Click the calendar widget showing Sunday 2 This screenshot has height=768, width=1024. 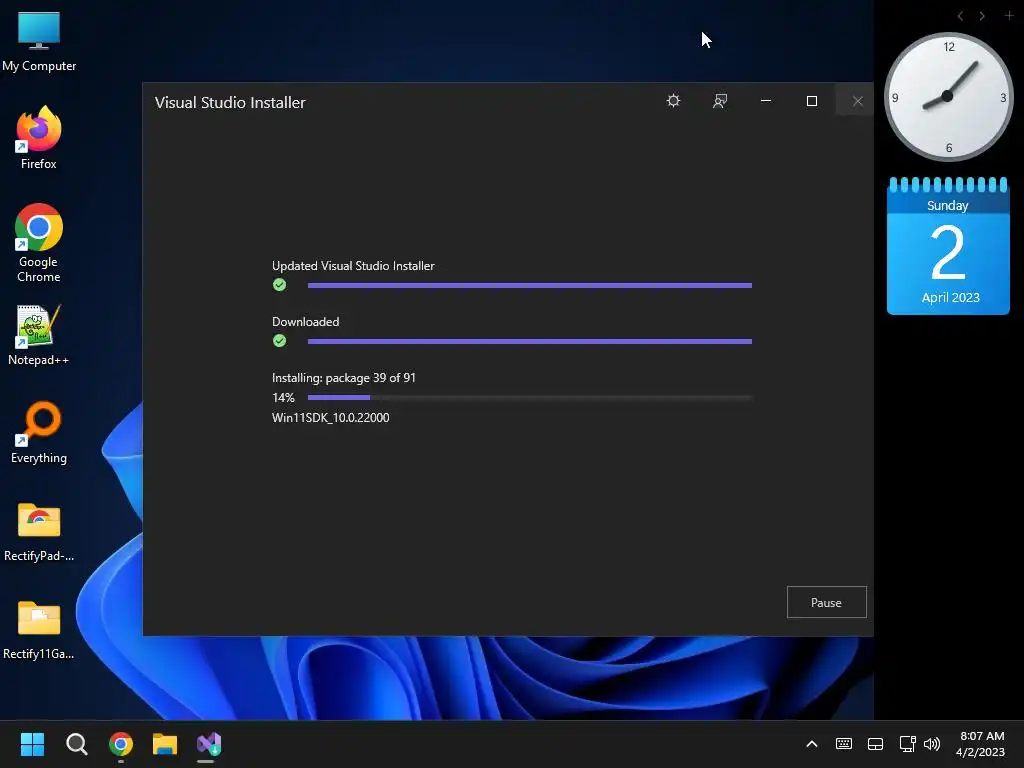[948, 246]
